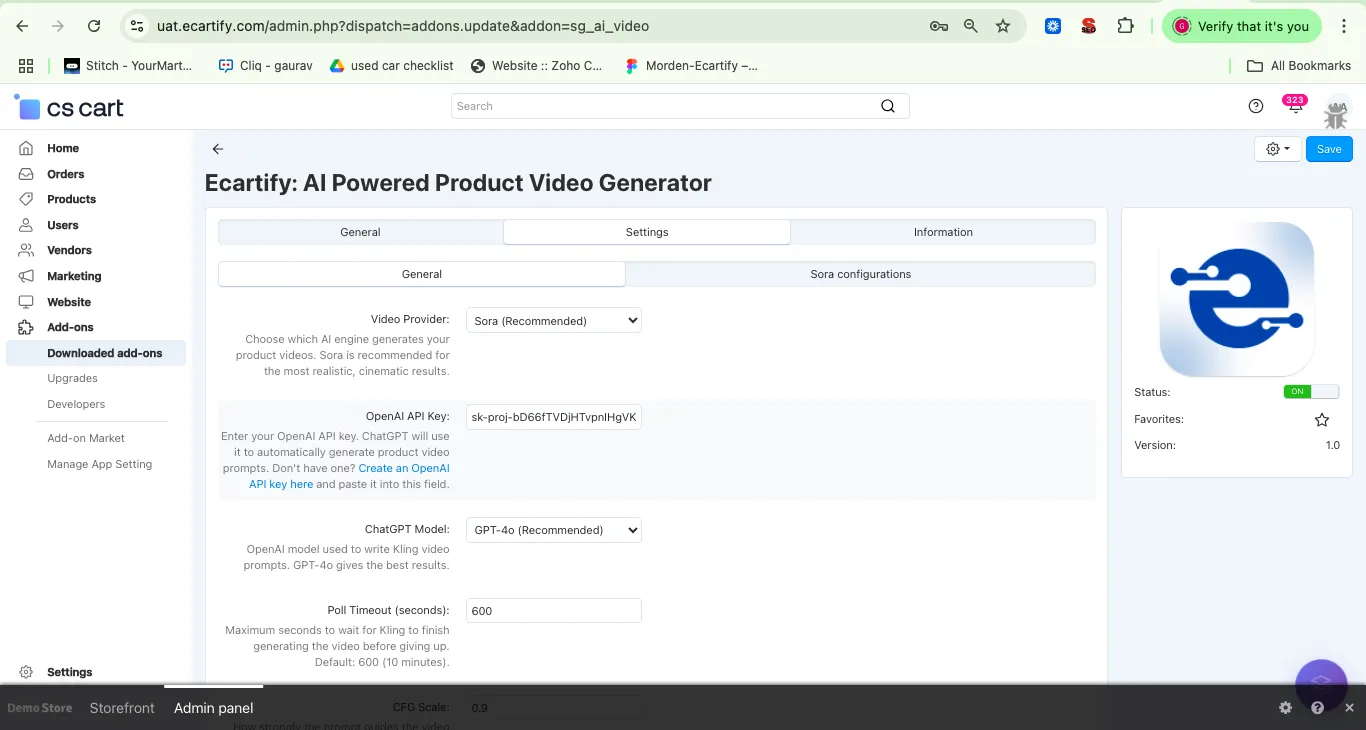Select the Sora configurations sub-tab

tap(860, 274)
